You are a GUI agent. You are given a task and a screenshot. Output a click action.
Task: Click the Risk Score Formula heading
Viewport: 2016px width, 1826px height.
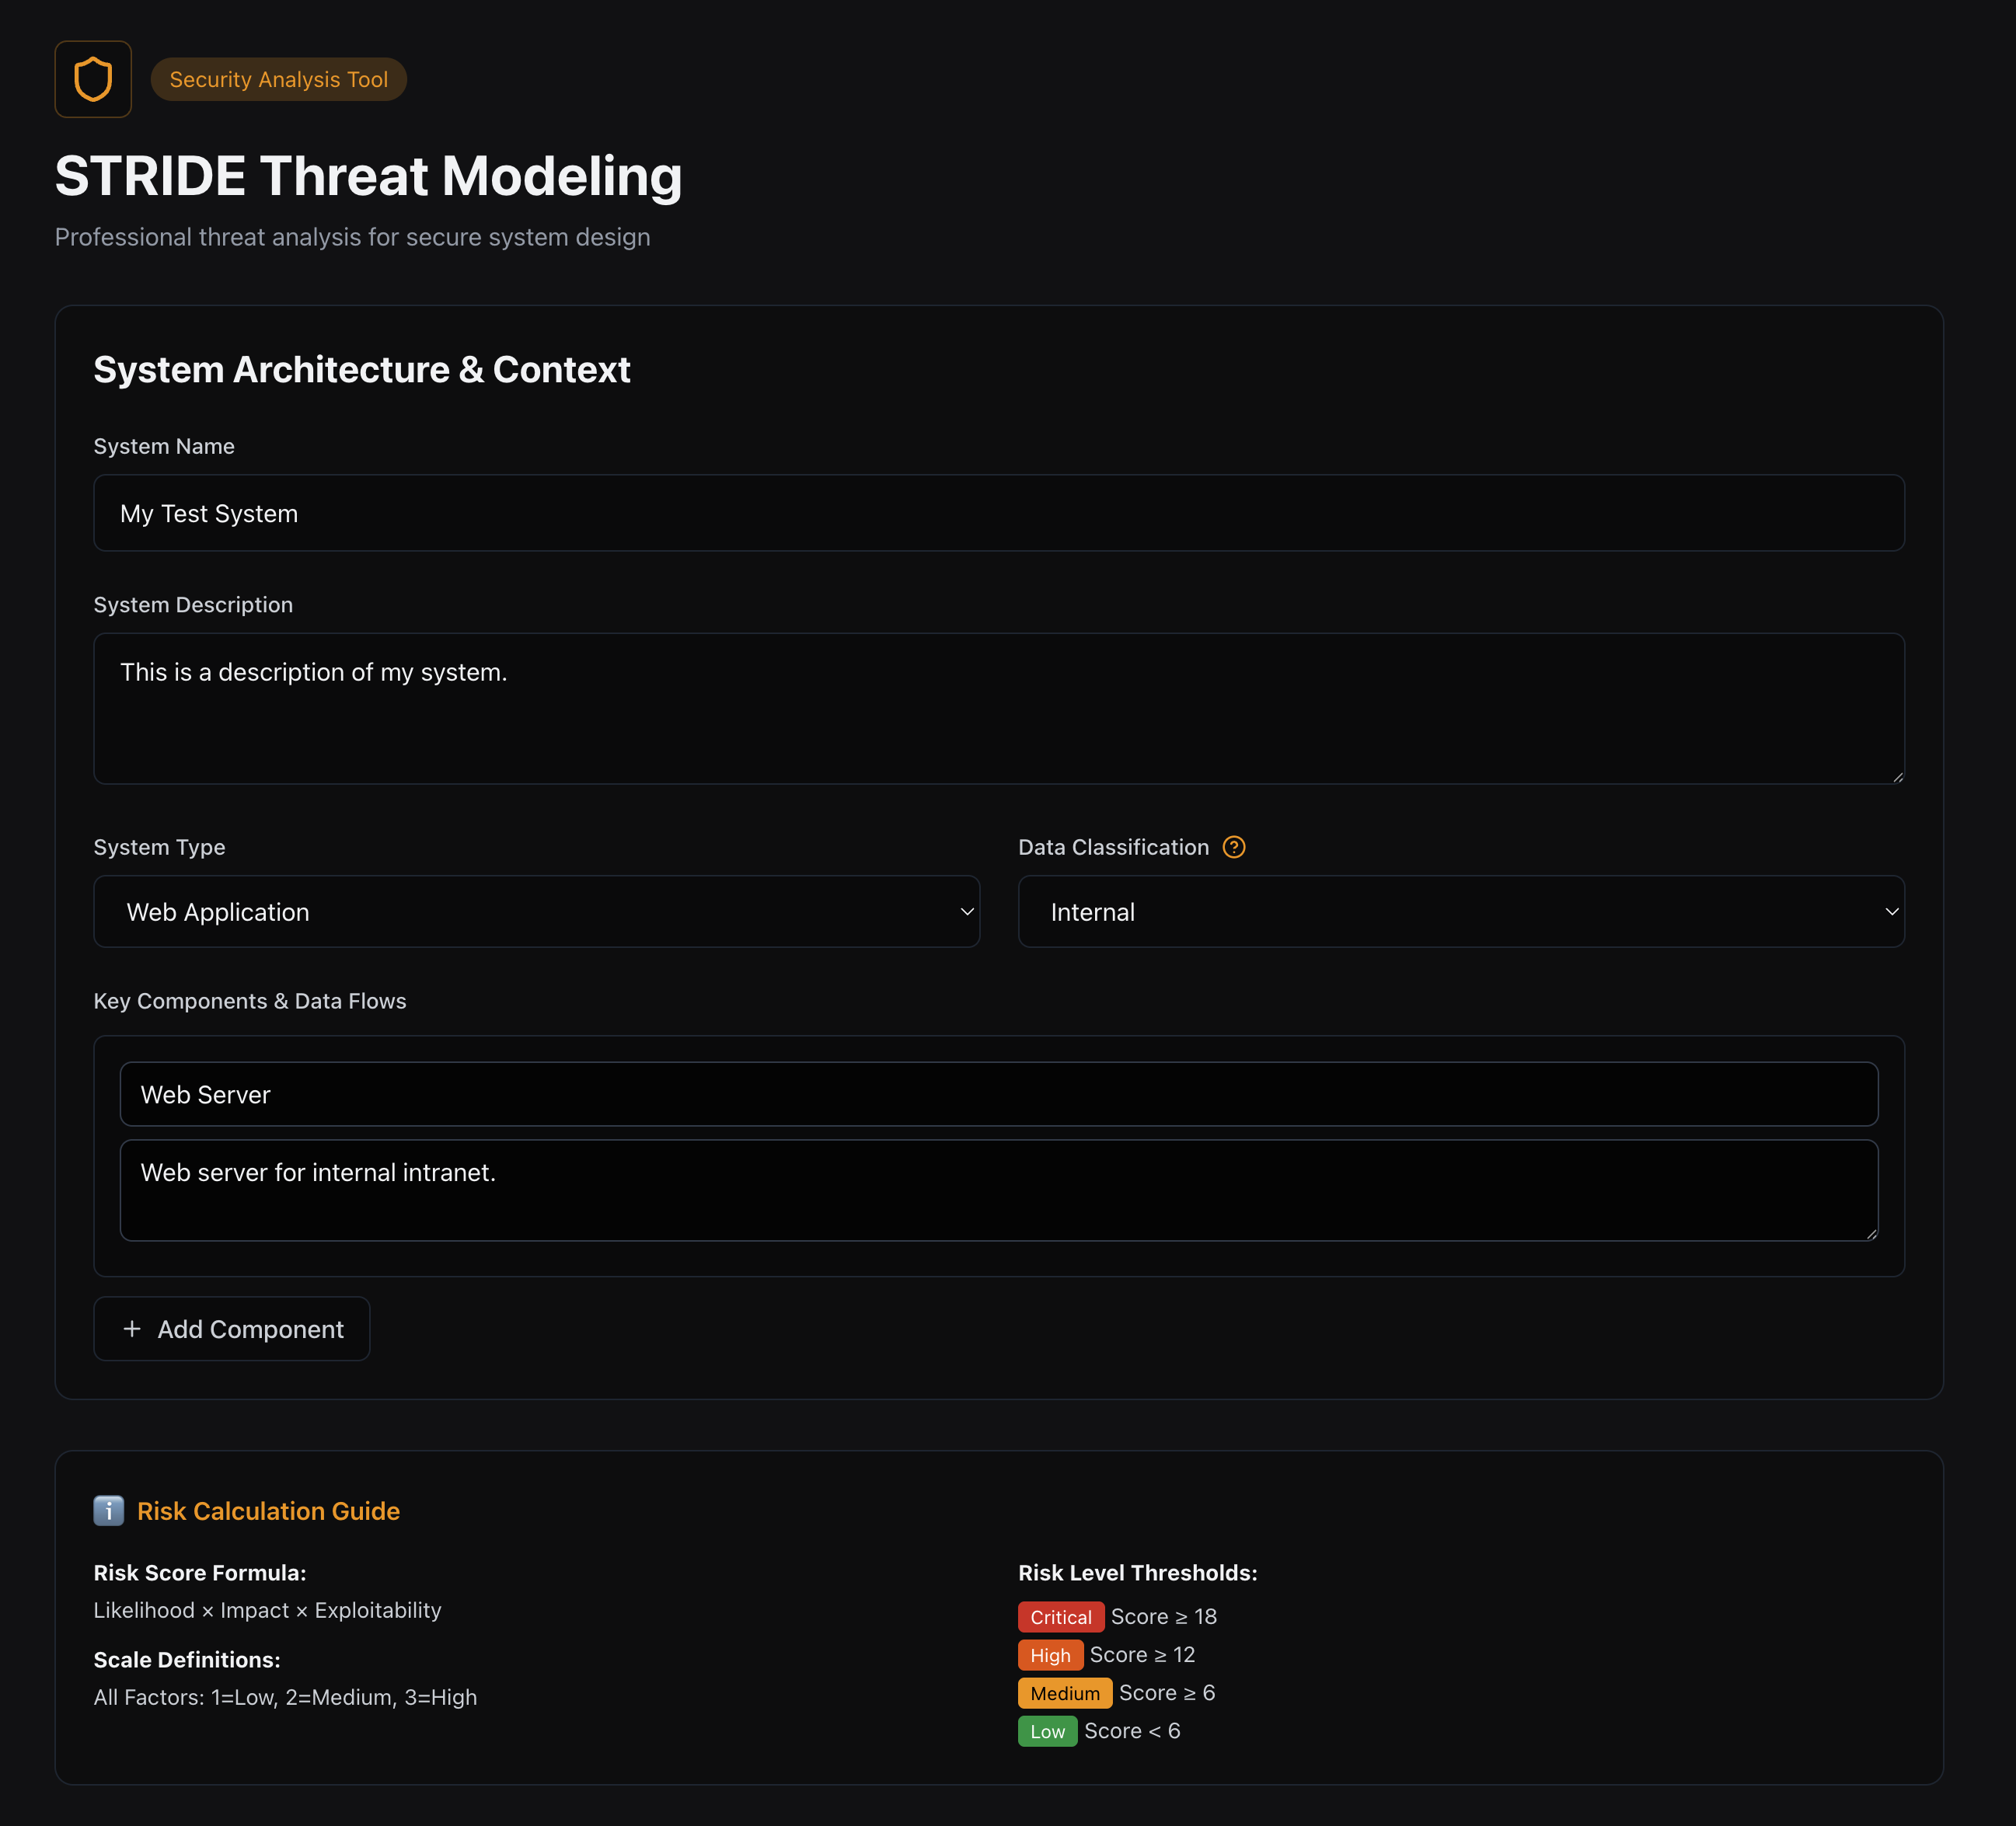pyautogui.click(x=200, y=1573)
